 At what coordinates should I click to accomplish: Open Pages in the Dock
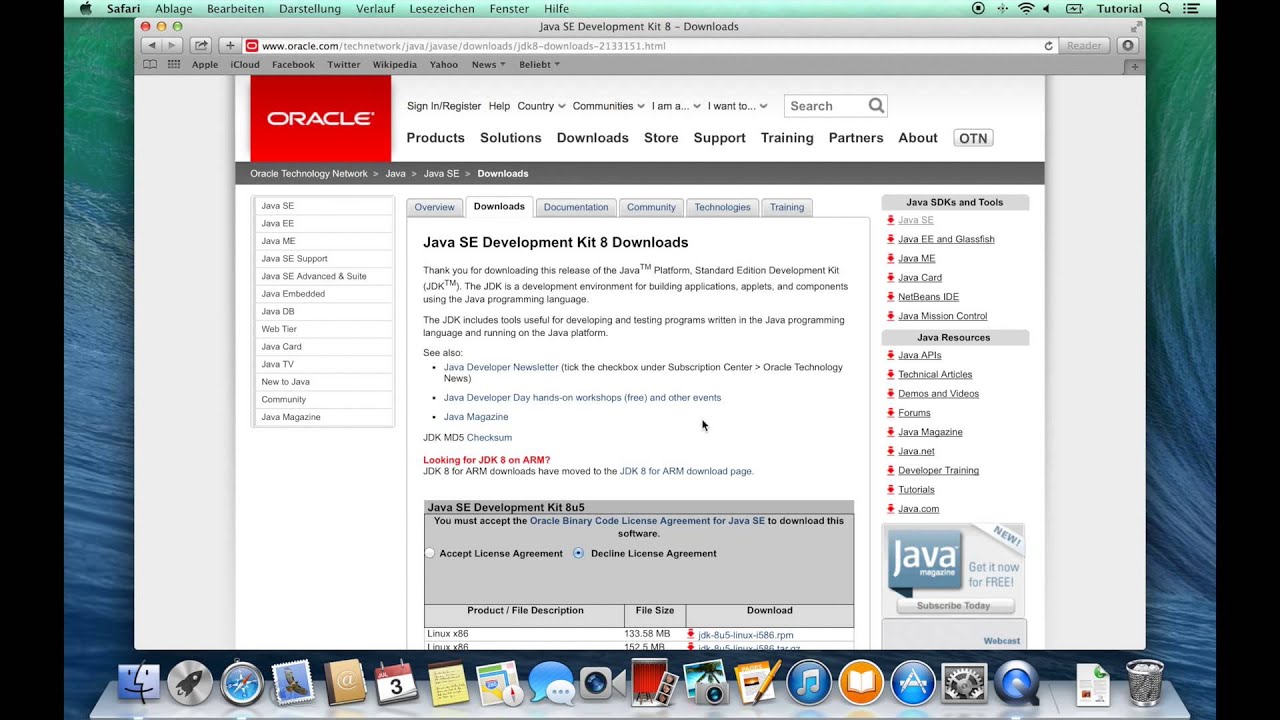click(x=757, y=684)
